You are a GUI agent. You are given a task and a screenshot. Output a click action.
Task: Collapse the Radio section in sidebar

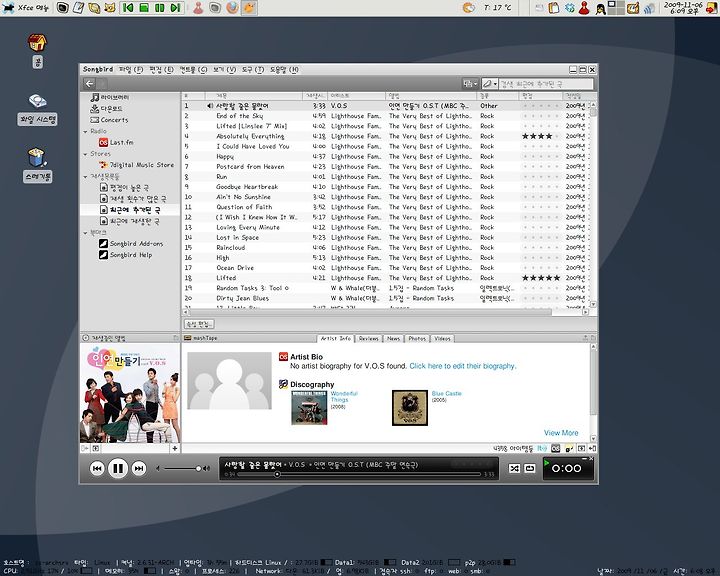coord(85,131)
